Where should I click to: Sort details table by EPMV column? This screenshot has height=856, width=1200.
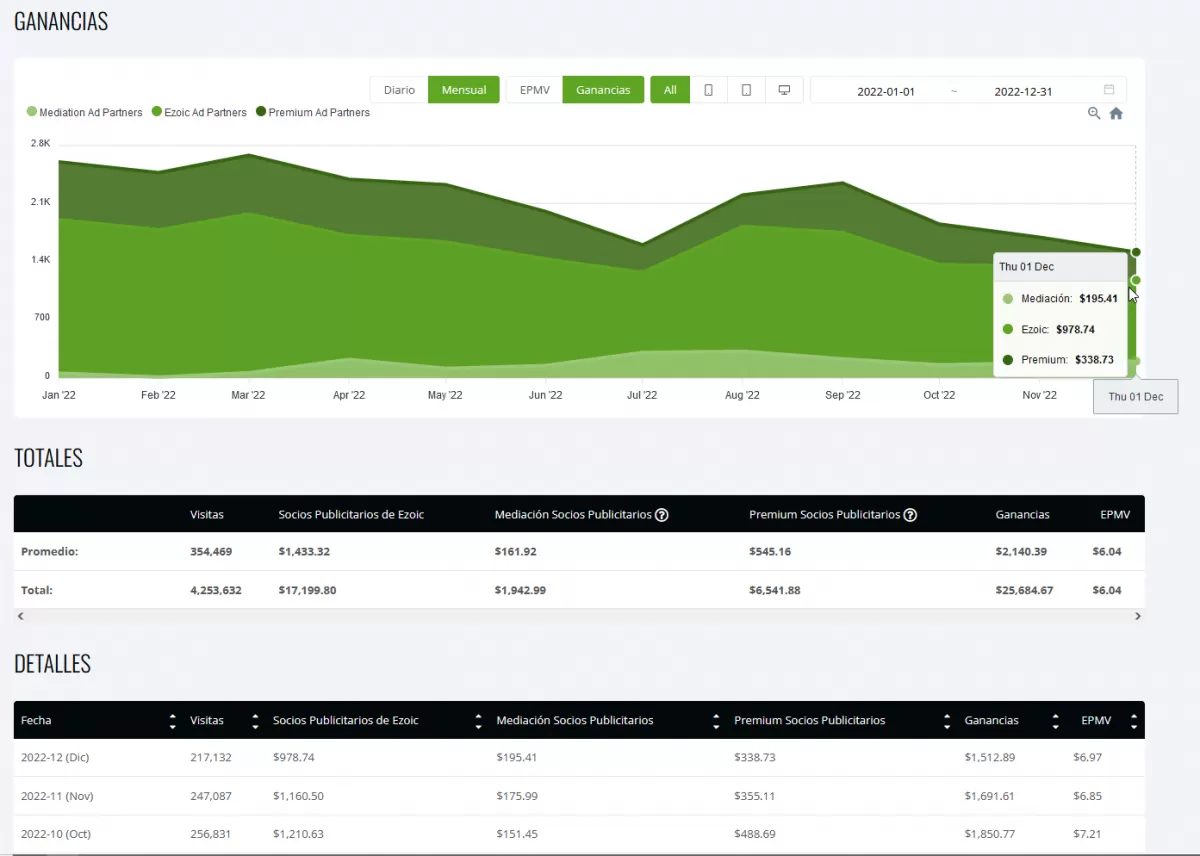[x=1133, y=721]
